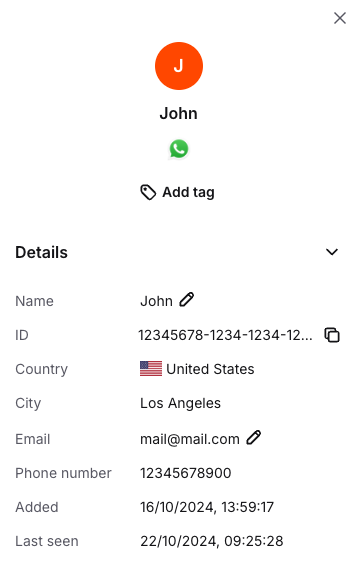Screen dimensions: 364x566
Task: Click the United States flag icon
Action: click(x=151, y=369)
